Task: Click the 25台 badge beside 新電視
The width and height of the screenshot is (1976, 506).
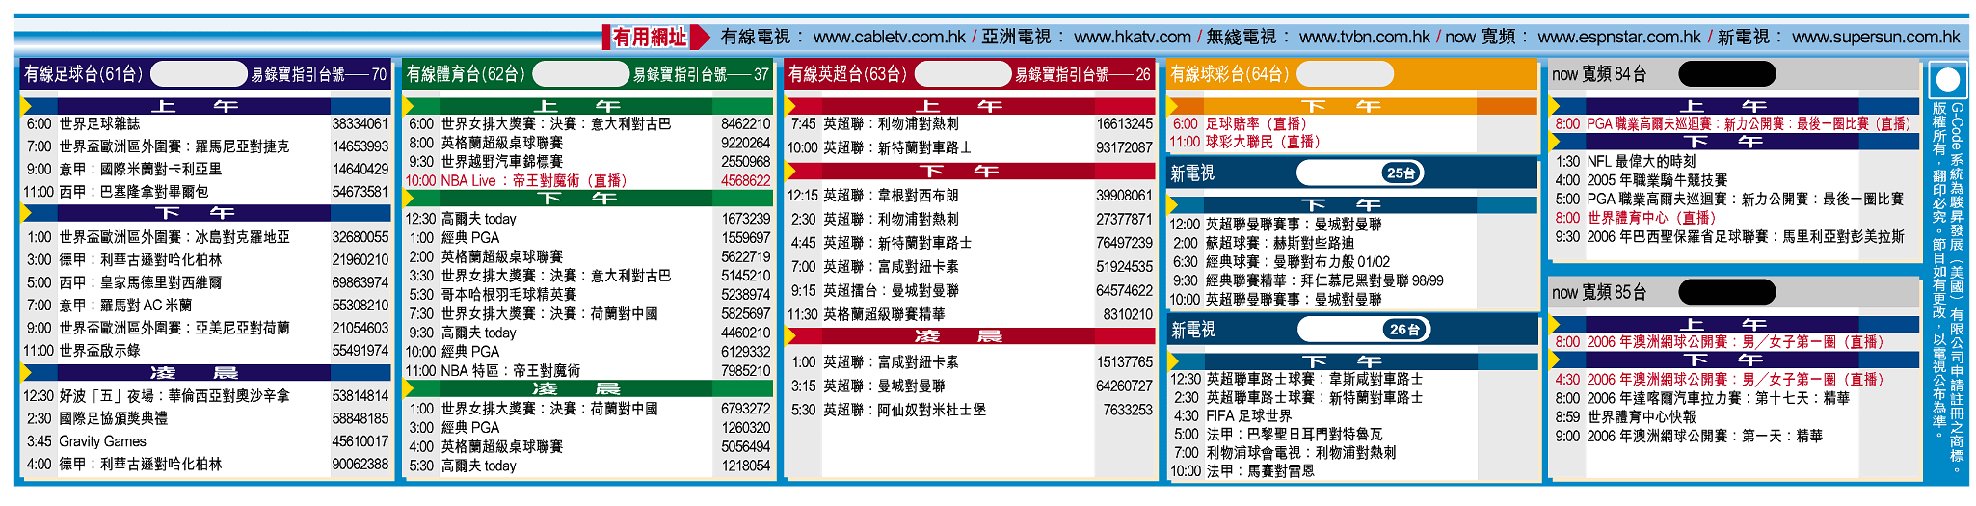Action: click(1401, 173)
